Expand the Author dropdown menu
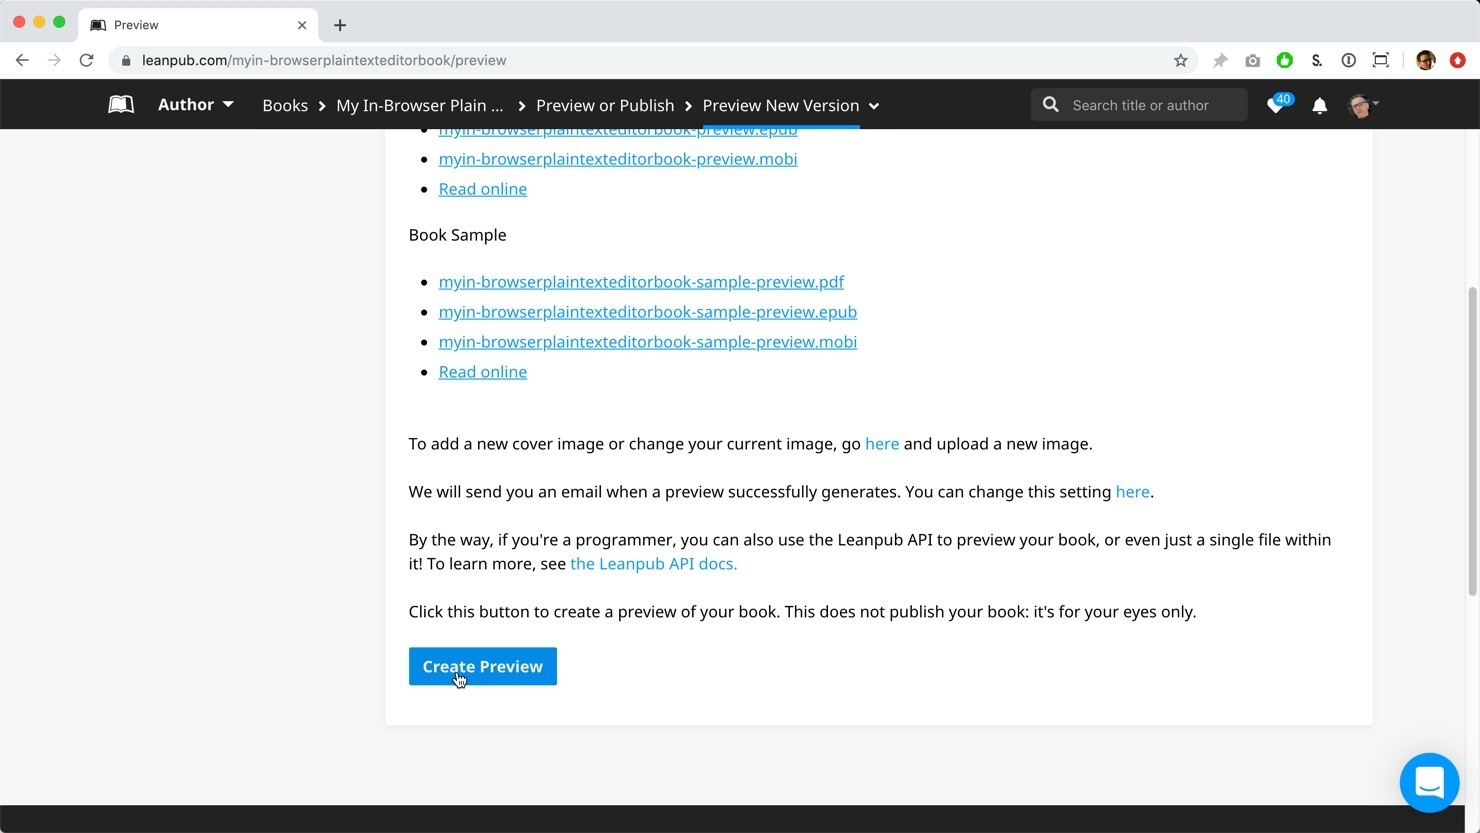 click(x=195, y=105)
